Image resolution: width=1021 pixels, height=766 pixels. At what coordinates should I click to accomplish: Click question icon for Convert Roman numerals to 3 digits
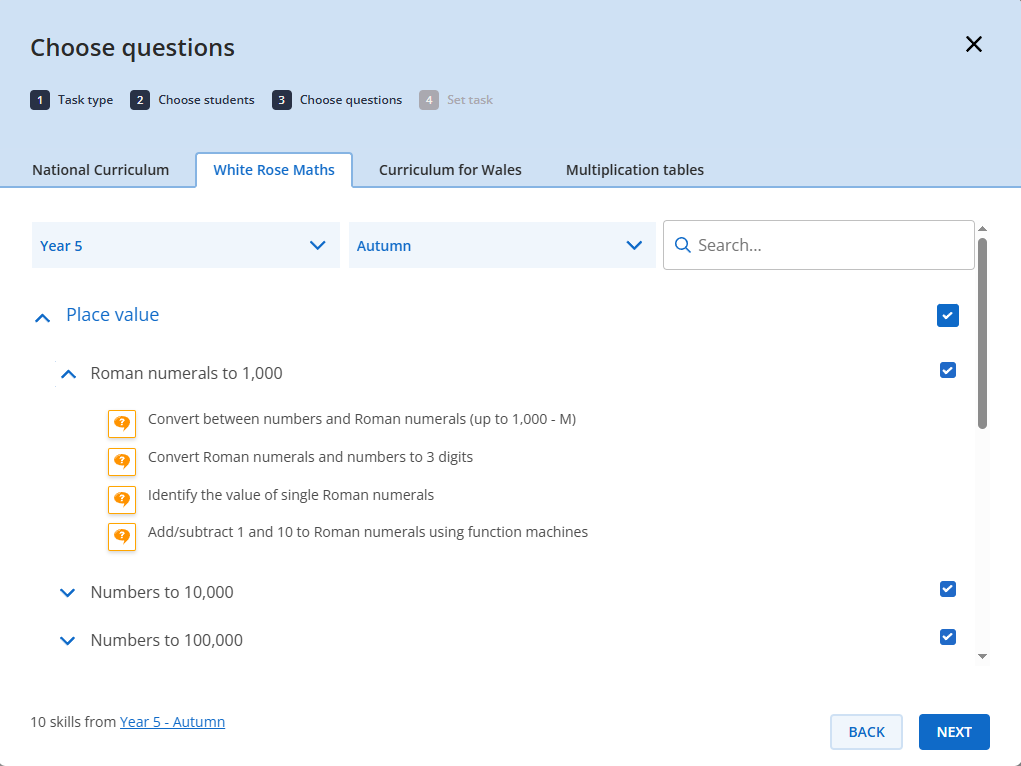121,461
